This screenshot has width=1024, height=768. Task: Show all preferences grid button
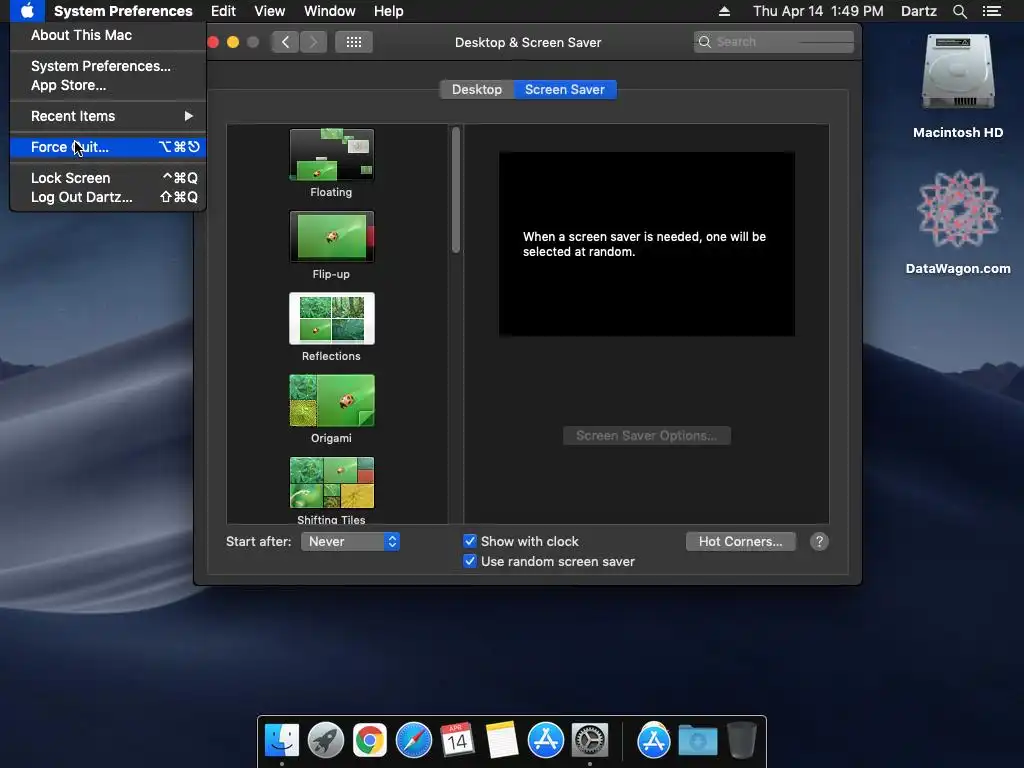point(354,42)
